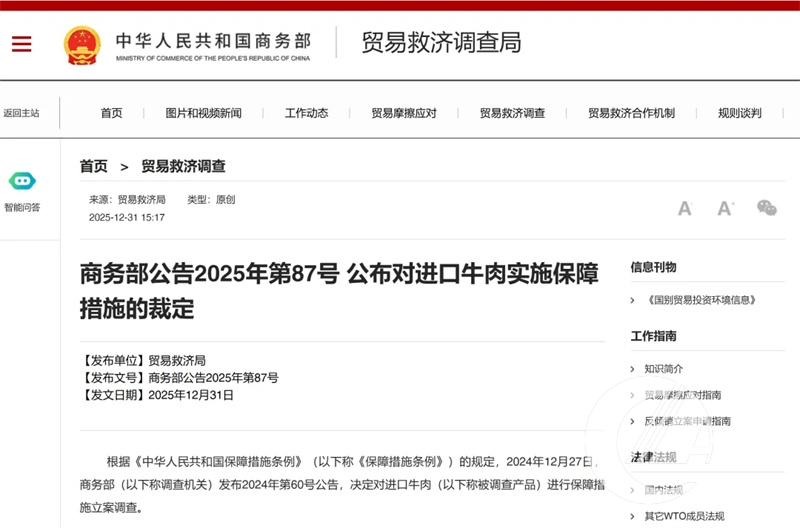Open the red hamburger menu
Screen dimensions: 800x528
pyautogui.click(x=21, y=44)
